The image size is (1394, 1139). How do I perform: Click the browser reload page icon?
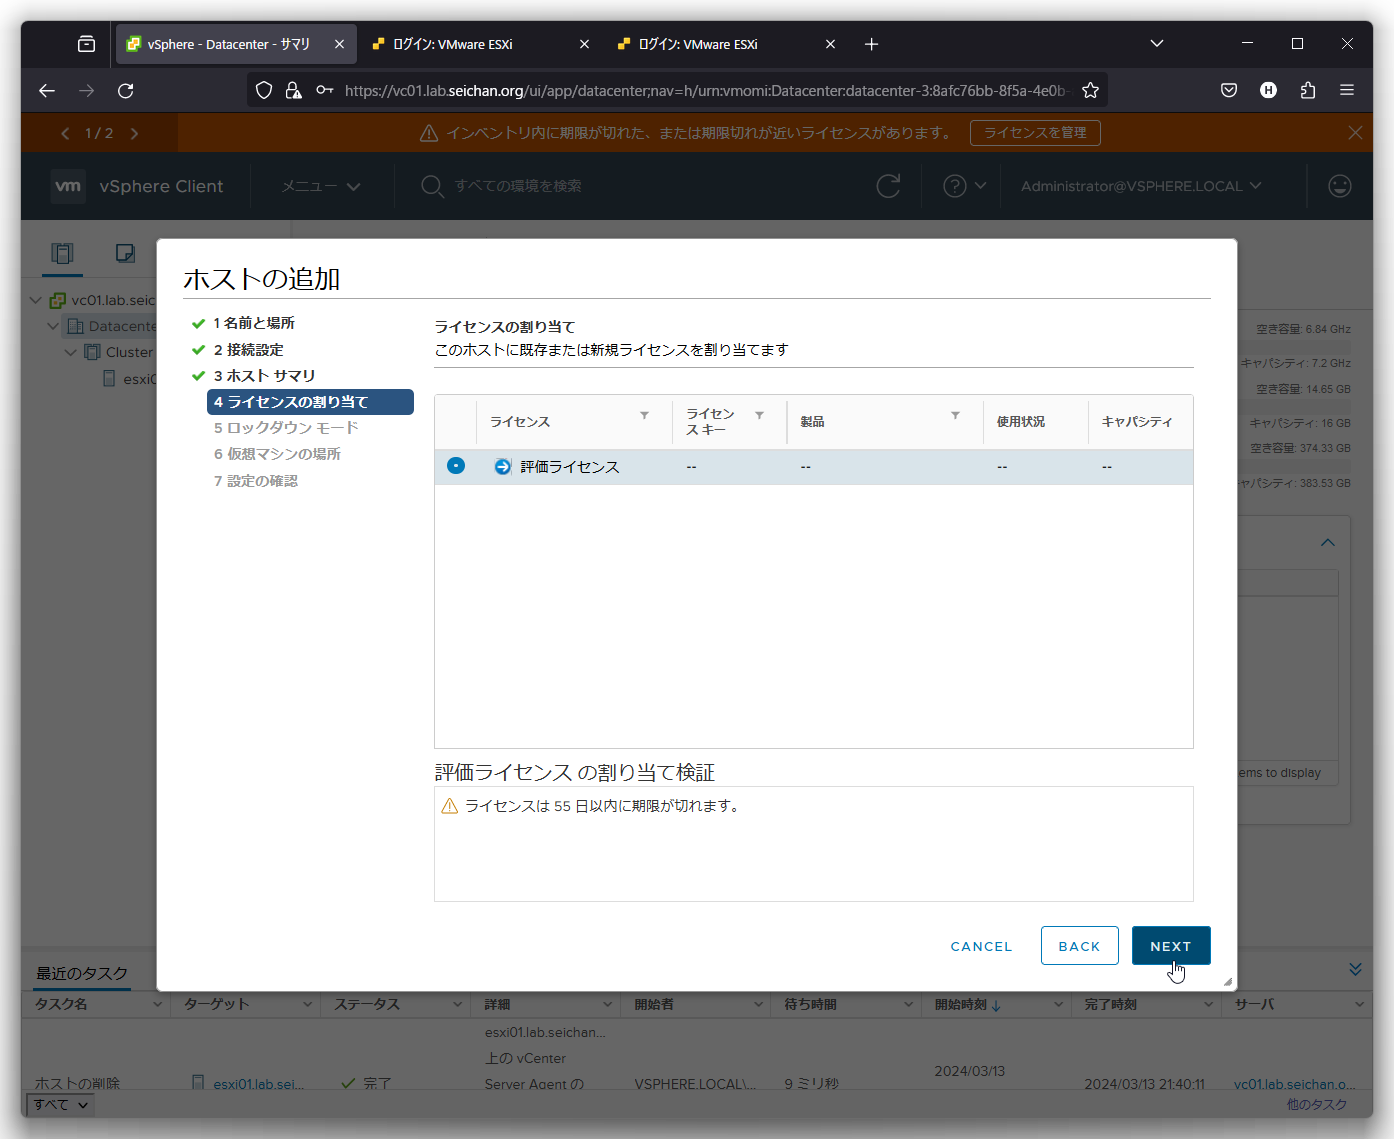pyautogui.click(x=126, y=91)
